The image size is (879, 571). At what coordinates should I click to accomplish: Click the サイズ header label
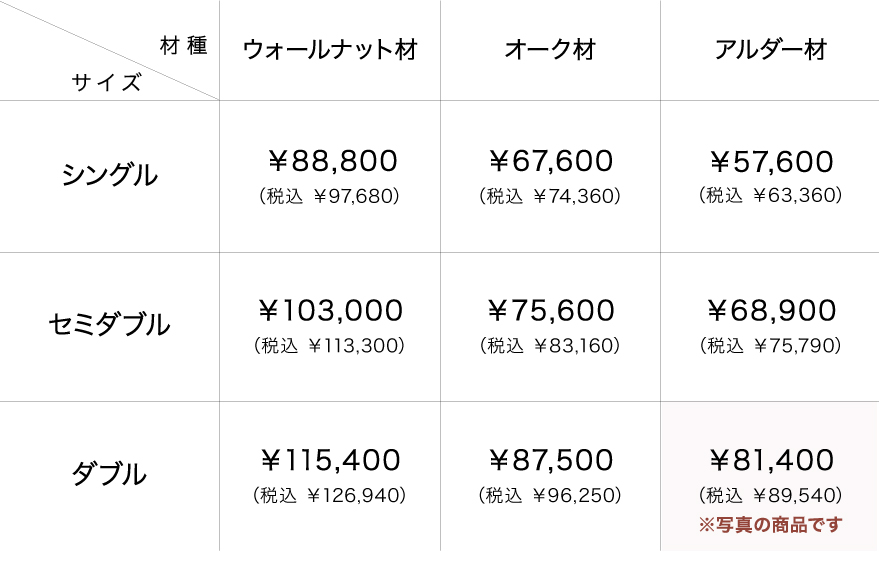tap(107, 83)
